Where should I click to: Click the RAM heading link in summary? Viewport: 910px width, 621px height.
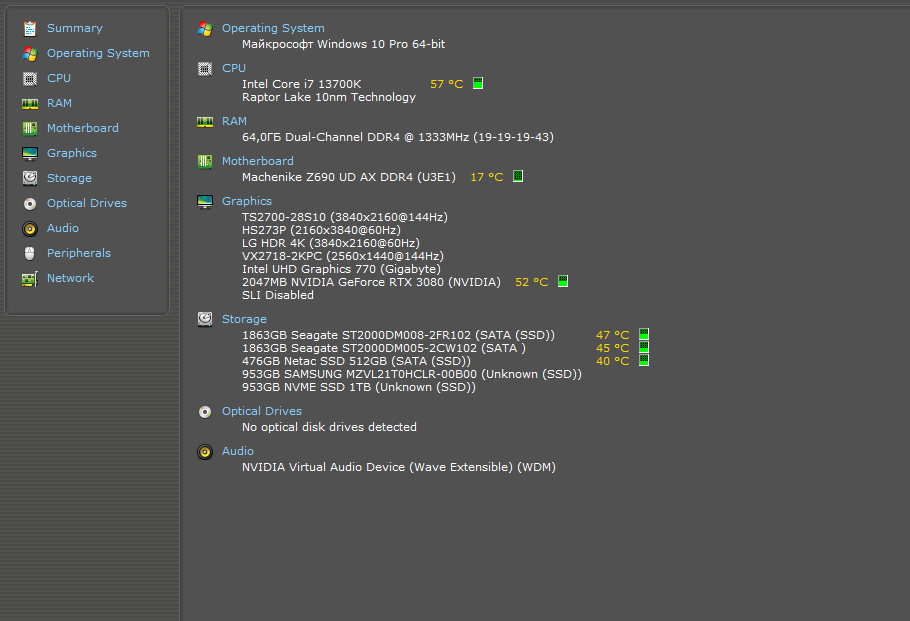tap(234, 121)
